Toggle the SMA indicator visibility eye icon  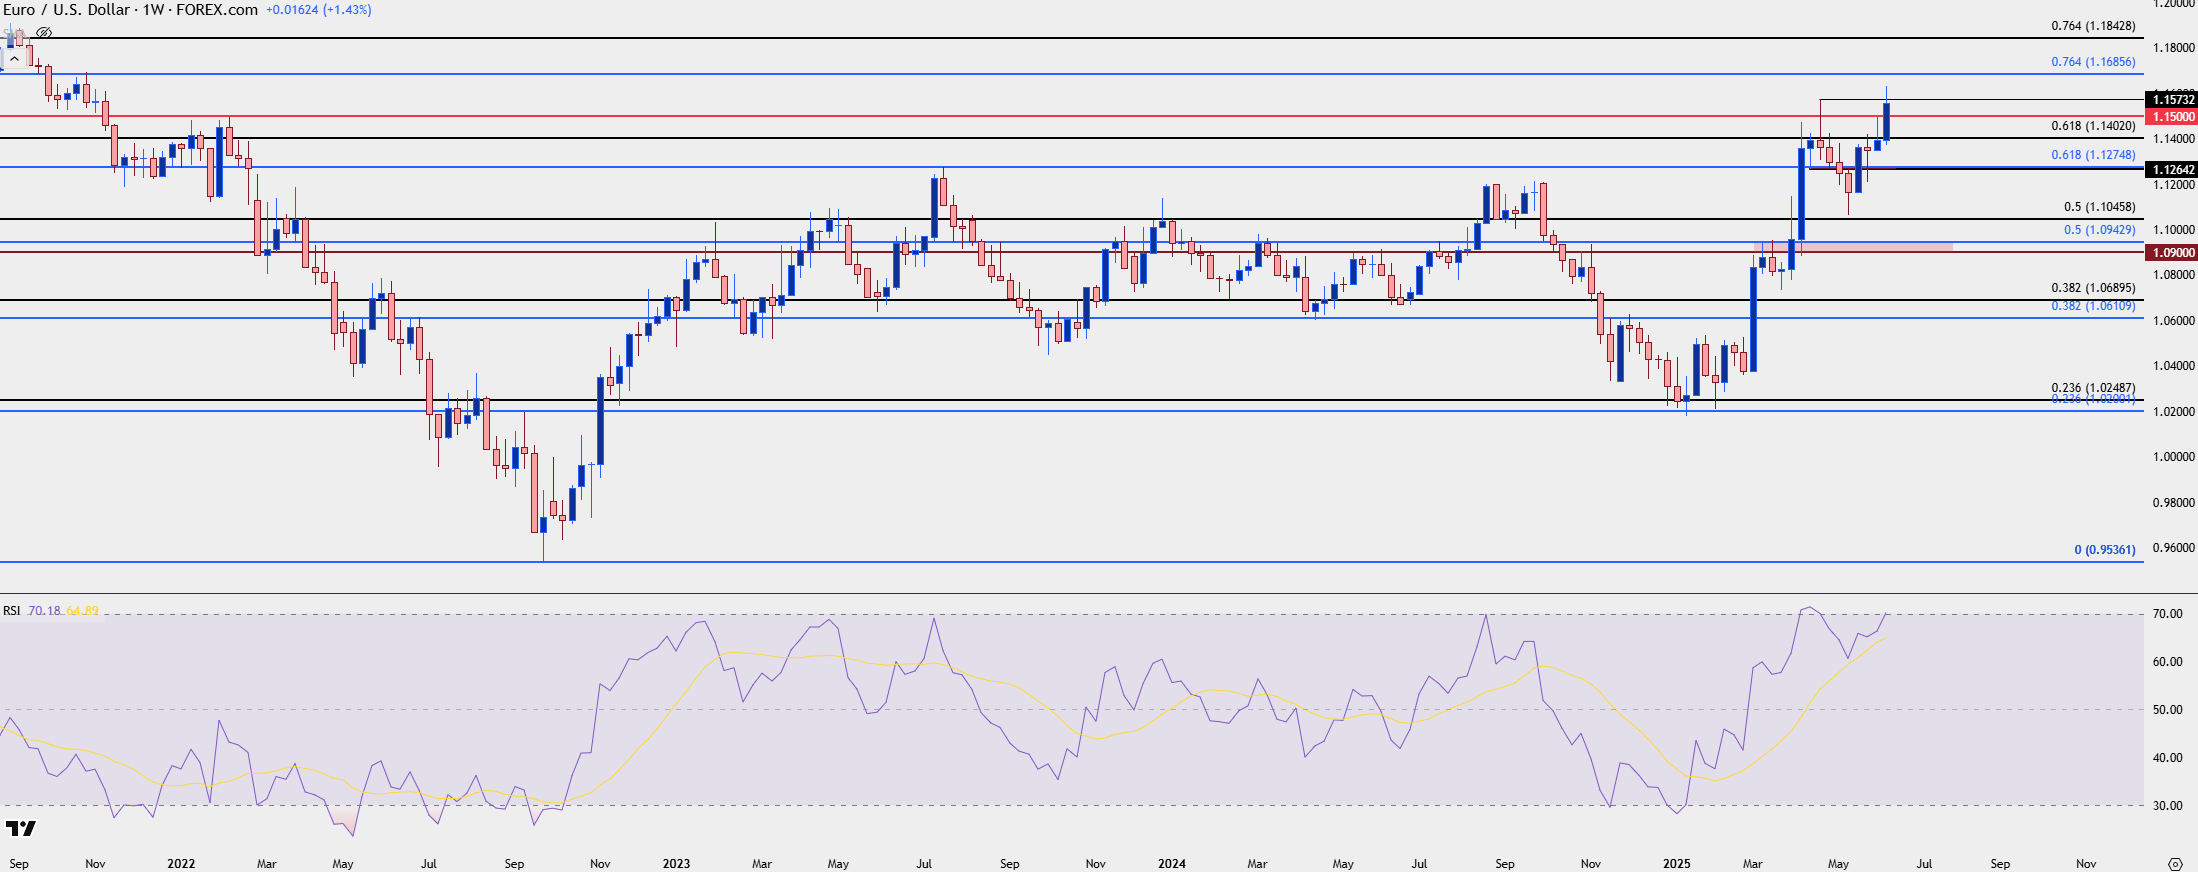(x=43, y=33)
